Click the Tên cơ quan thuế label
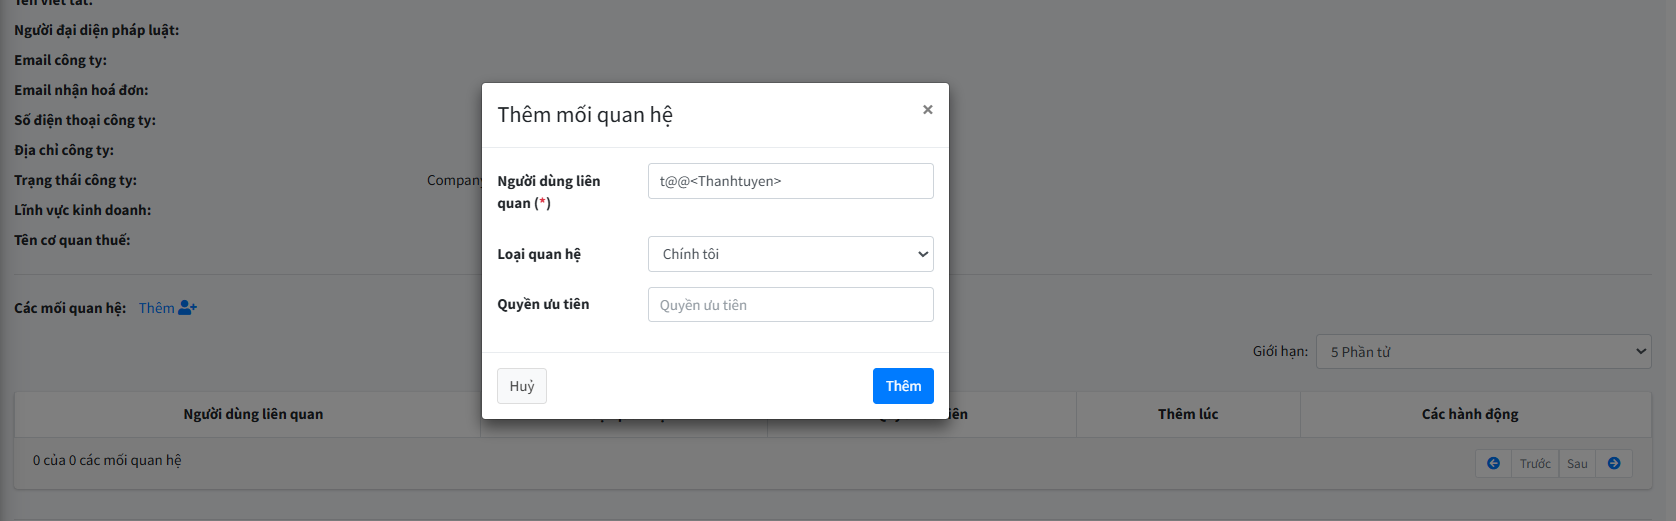The image size is (1676, 521). (72, 240)
